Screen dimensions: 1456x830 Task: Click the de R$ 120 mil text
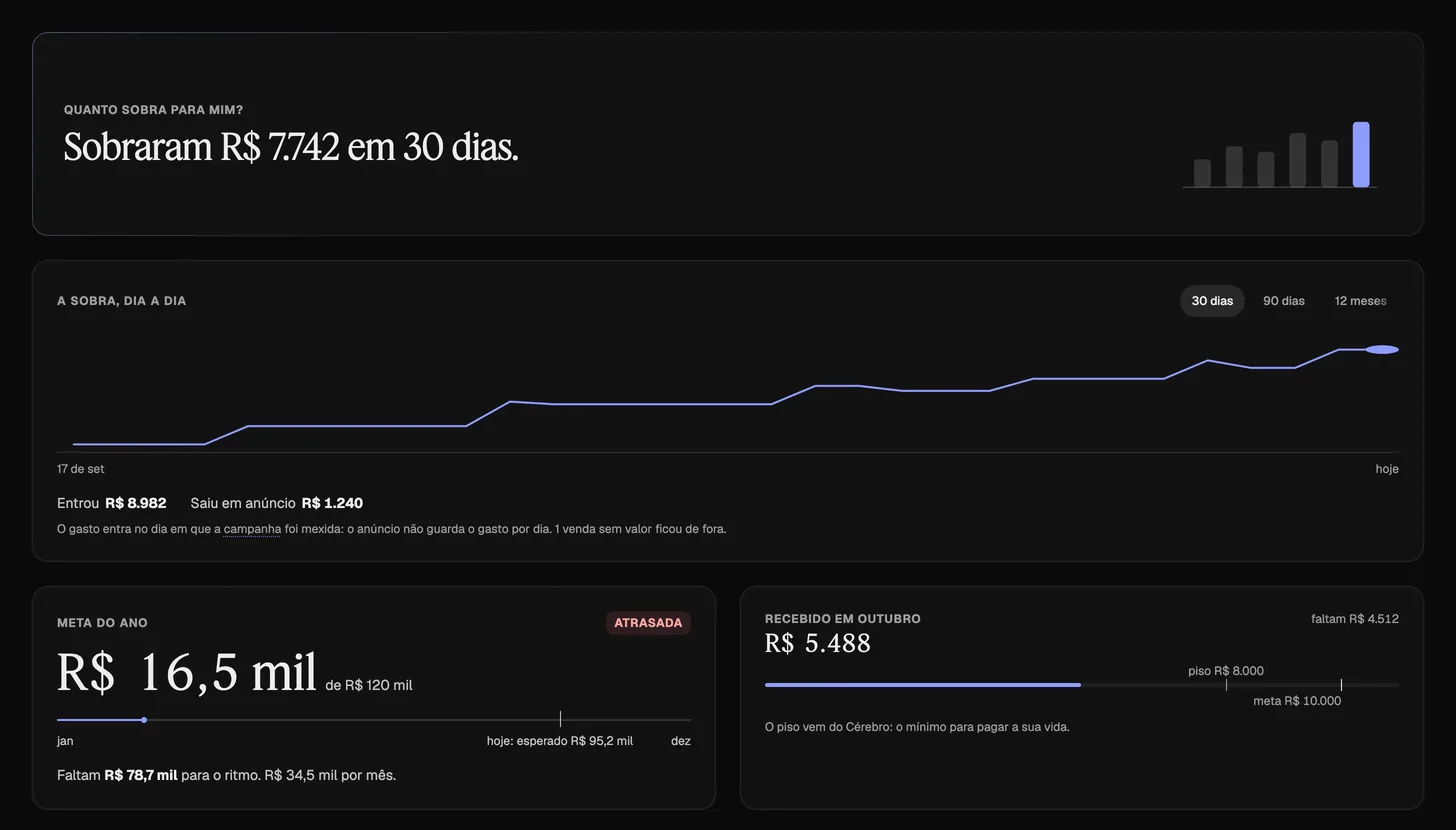tap(369, 685)
